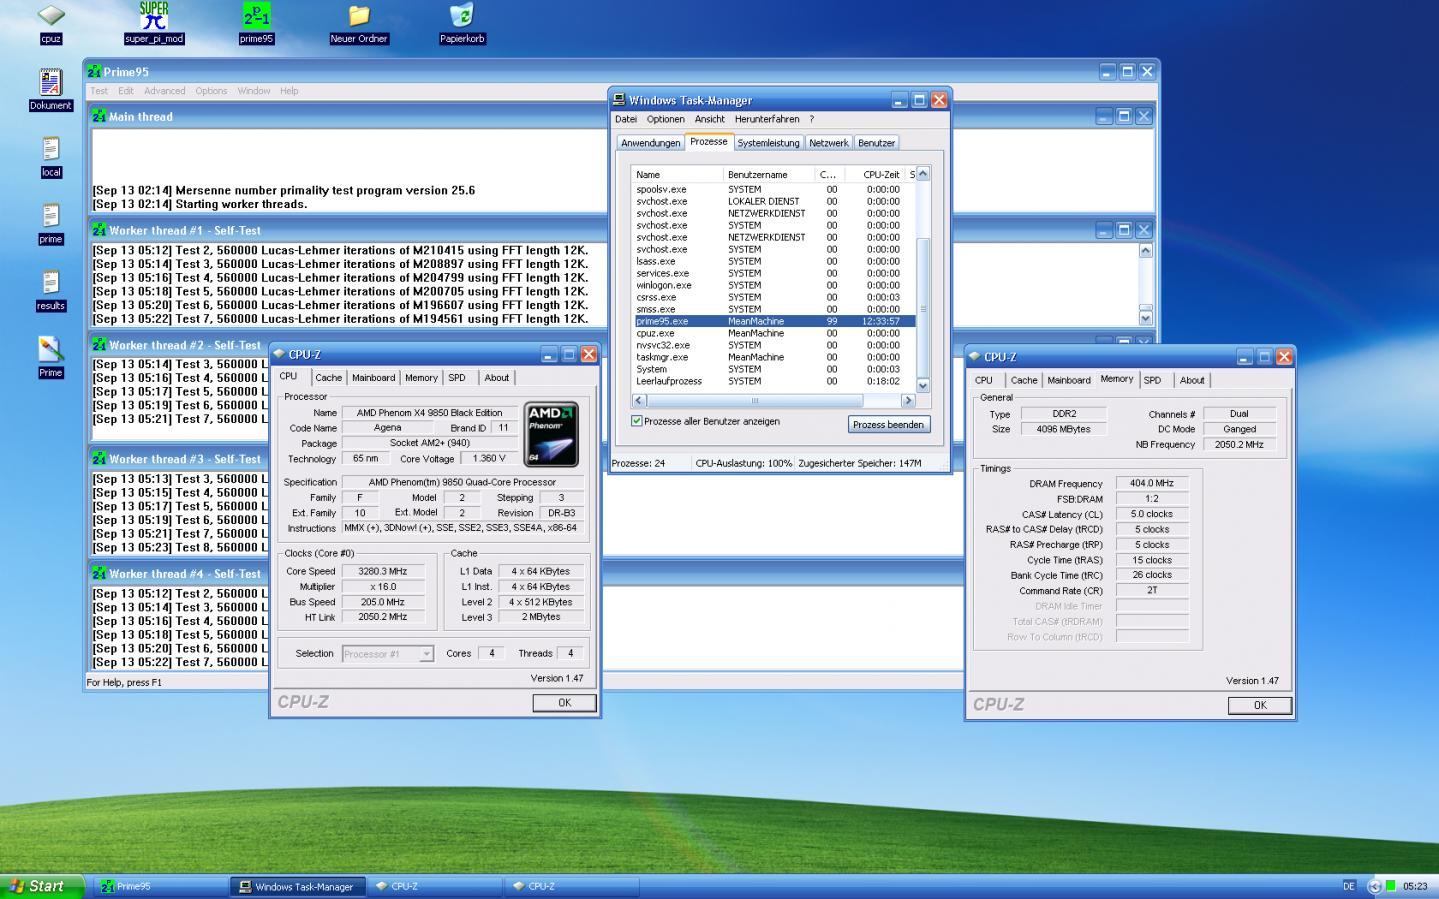Viewport: 1439px width, 899px height.
Task: Switch to the Benutzer tab
Action: click(876, 143)
